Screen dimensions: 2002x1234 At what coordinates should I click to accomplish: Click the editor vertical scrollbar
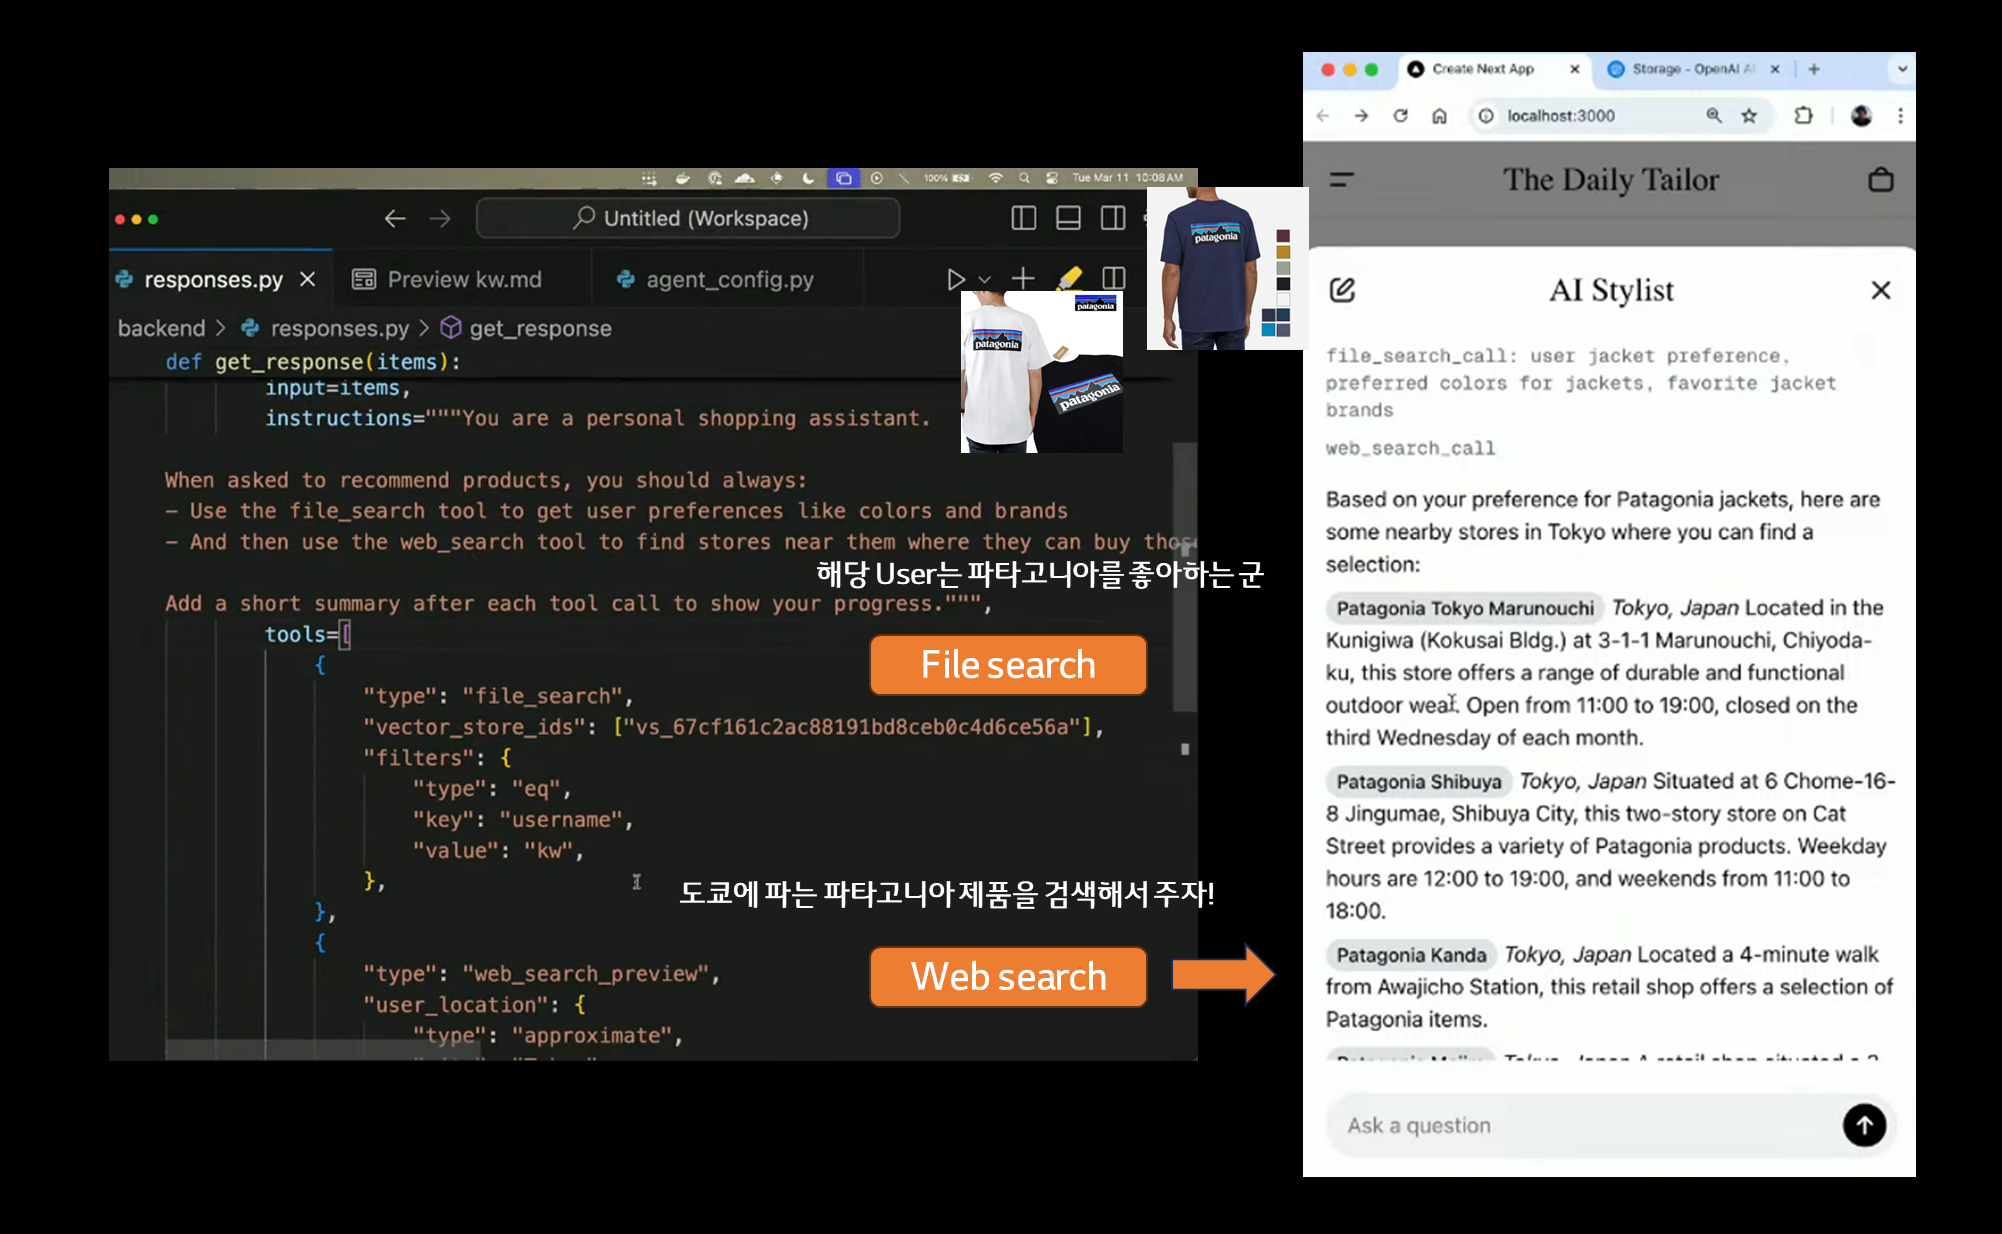[x=1185, y=576]
